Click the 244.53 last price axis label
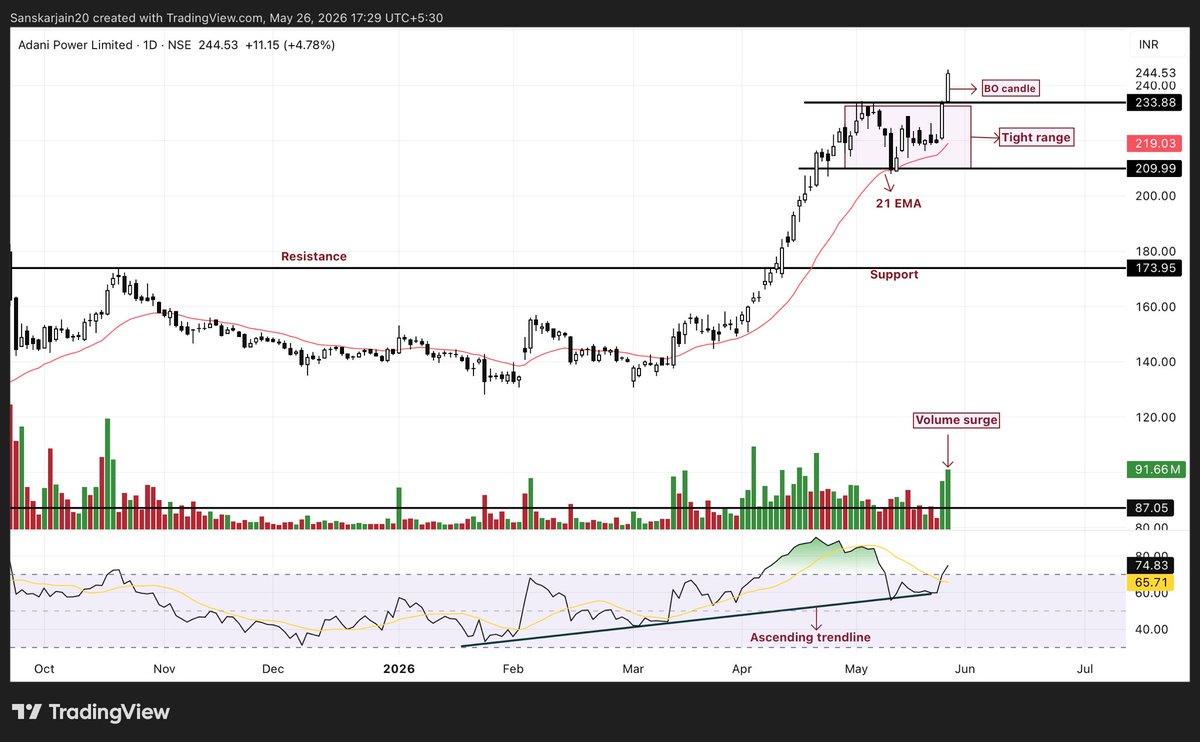This screenshot has height=742, width=1200. coord(1156,72)
